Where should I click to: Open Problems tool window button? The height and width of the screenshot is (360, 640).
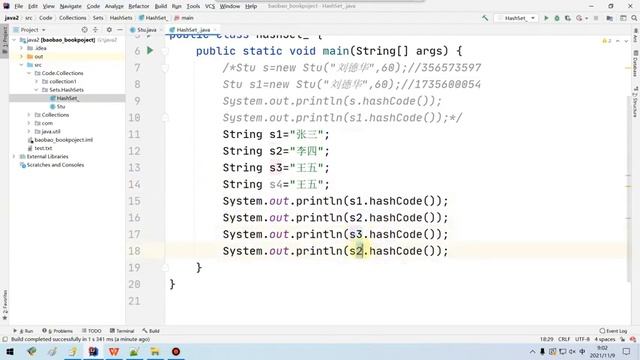pyautogui.click(x=58, y=331)
